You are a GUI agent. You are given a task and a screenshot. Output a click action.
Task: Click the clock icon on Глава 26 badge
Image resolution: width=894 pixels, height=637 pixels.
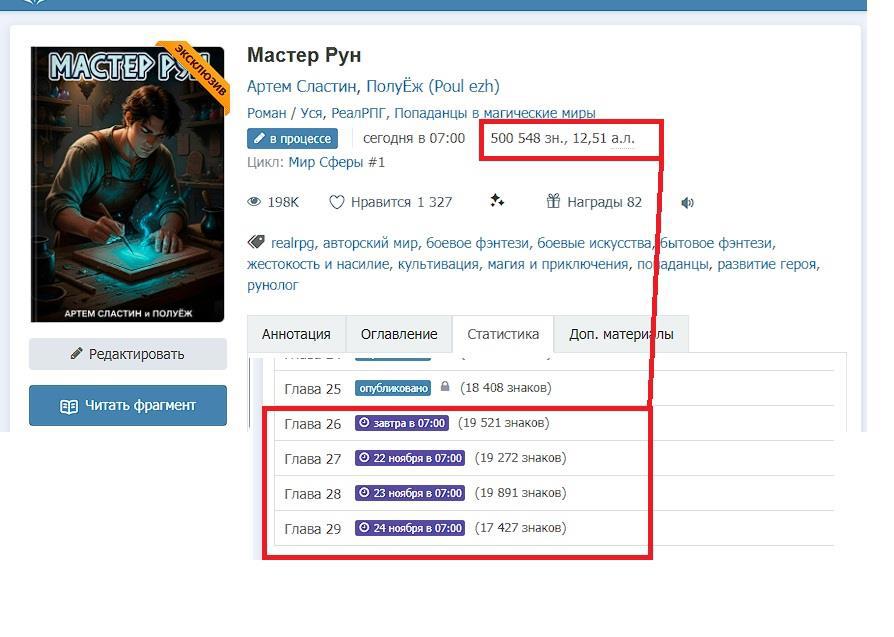pyautogui.click(x=364, y=423)
